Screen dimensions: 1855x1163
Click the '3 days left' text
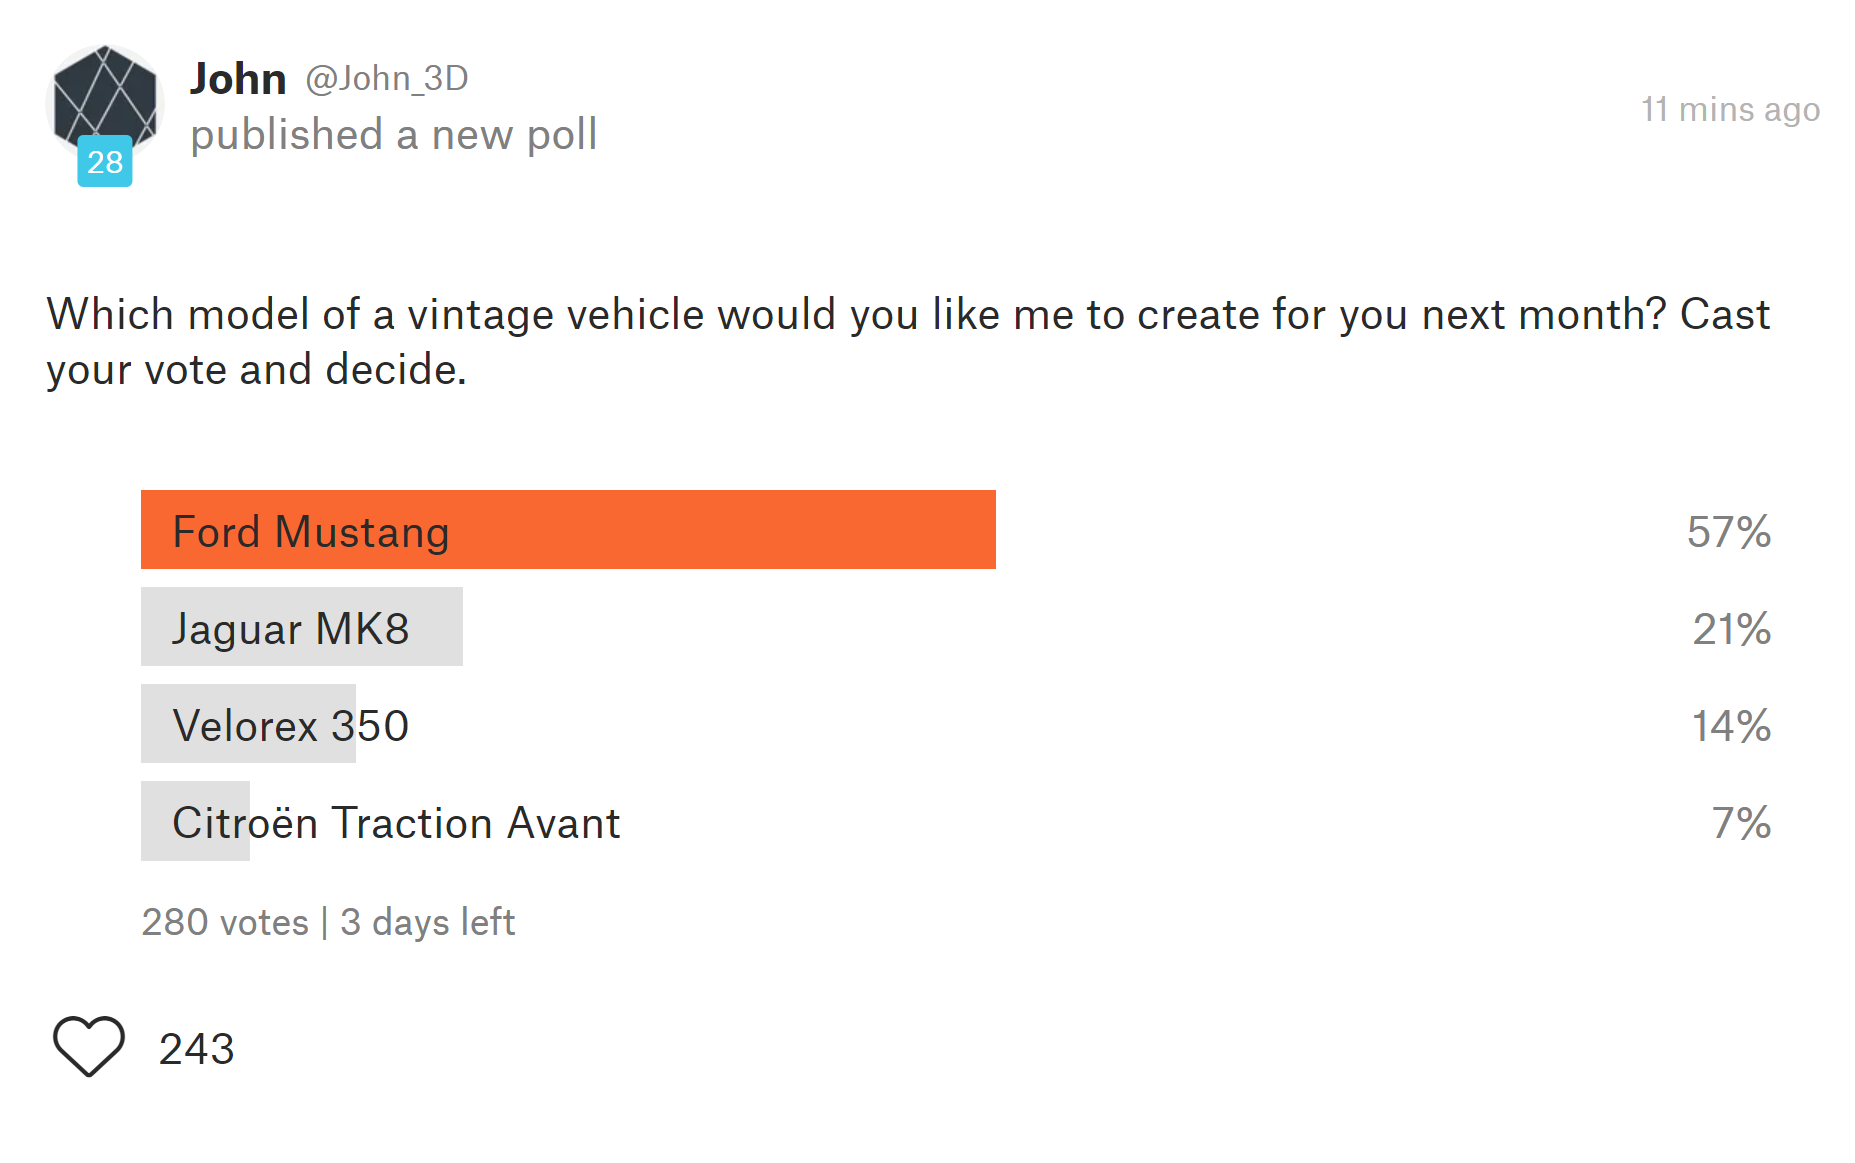[428, 922]
